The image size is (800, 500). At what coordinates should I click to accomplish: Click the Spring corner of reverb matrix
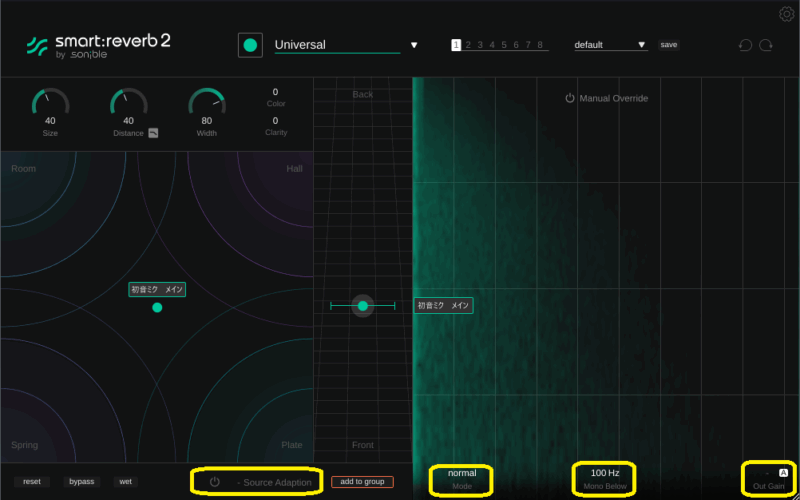[24, 445]
